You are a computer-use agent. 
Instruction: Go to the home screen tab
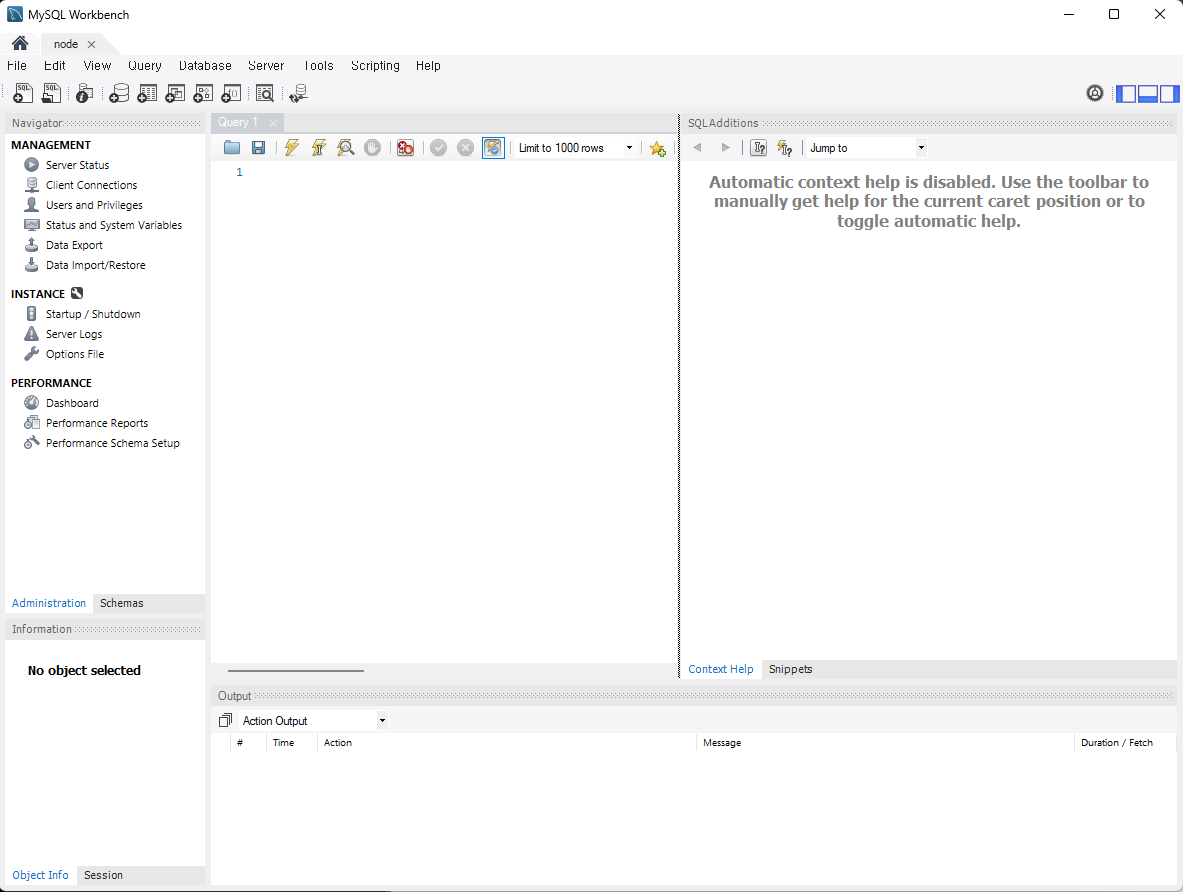coord(20,43)
